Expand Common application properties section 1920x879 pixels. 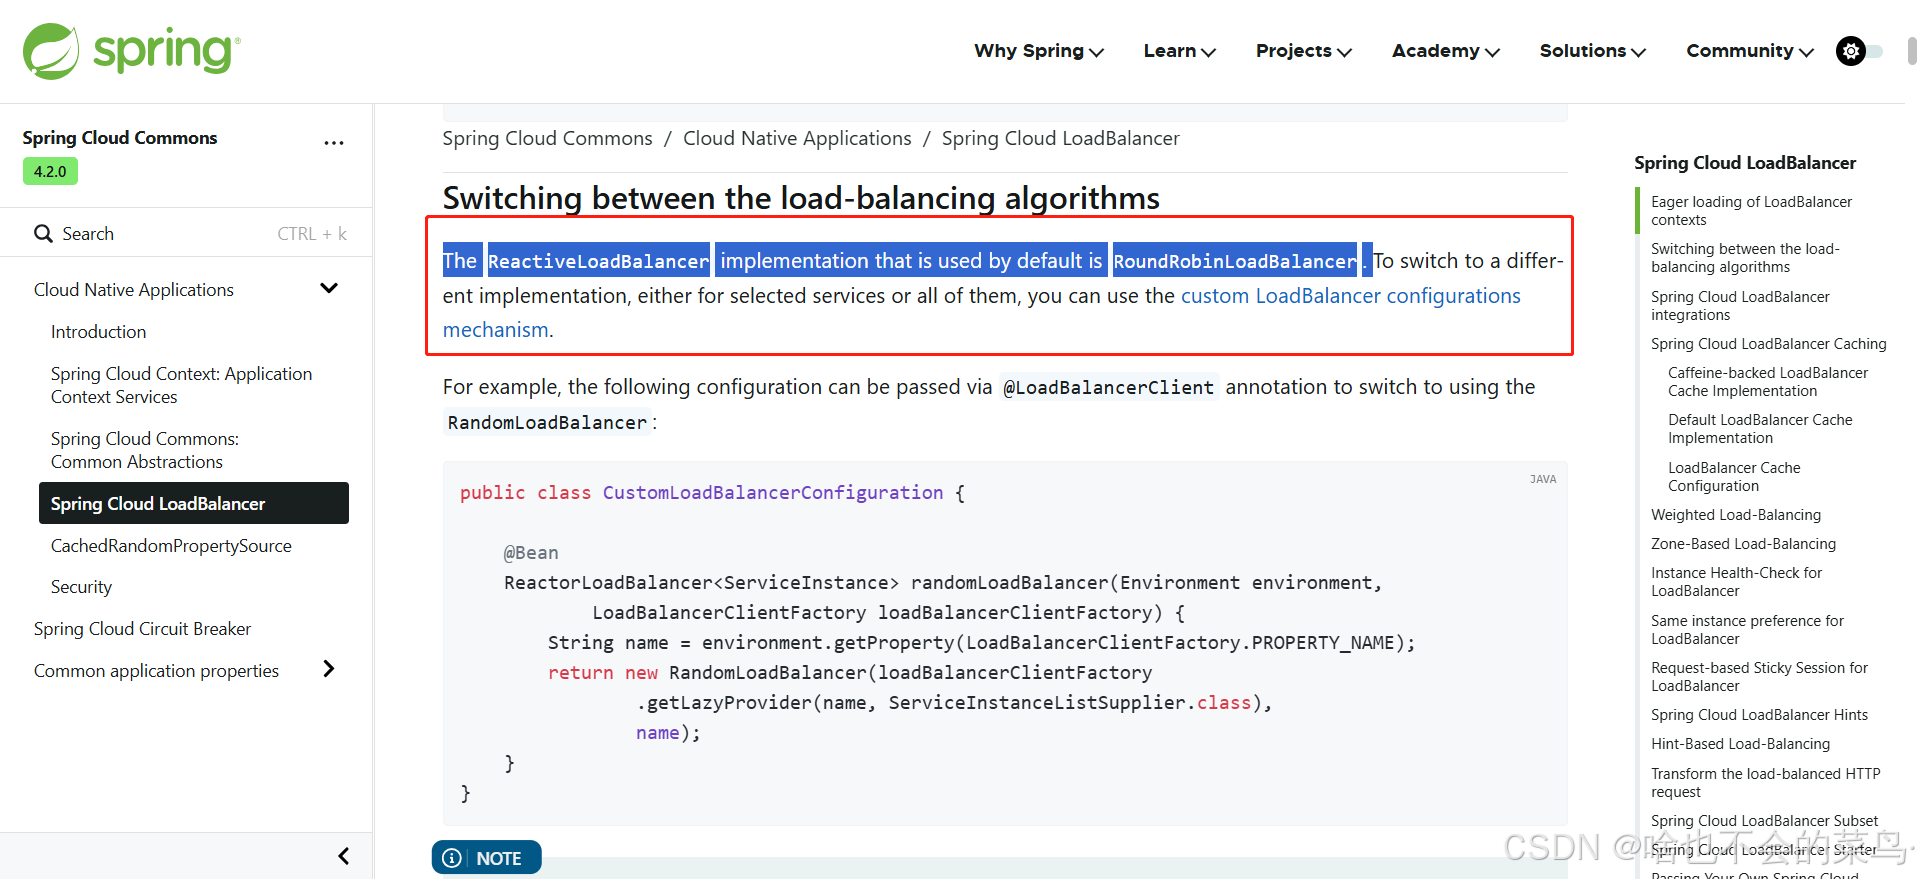(329, 669)
